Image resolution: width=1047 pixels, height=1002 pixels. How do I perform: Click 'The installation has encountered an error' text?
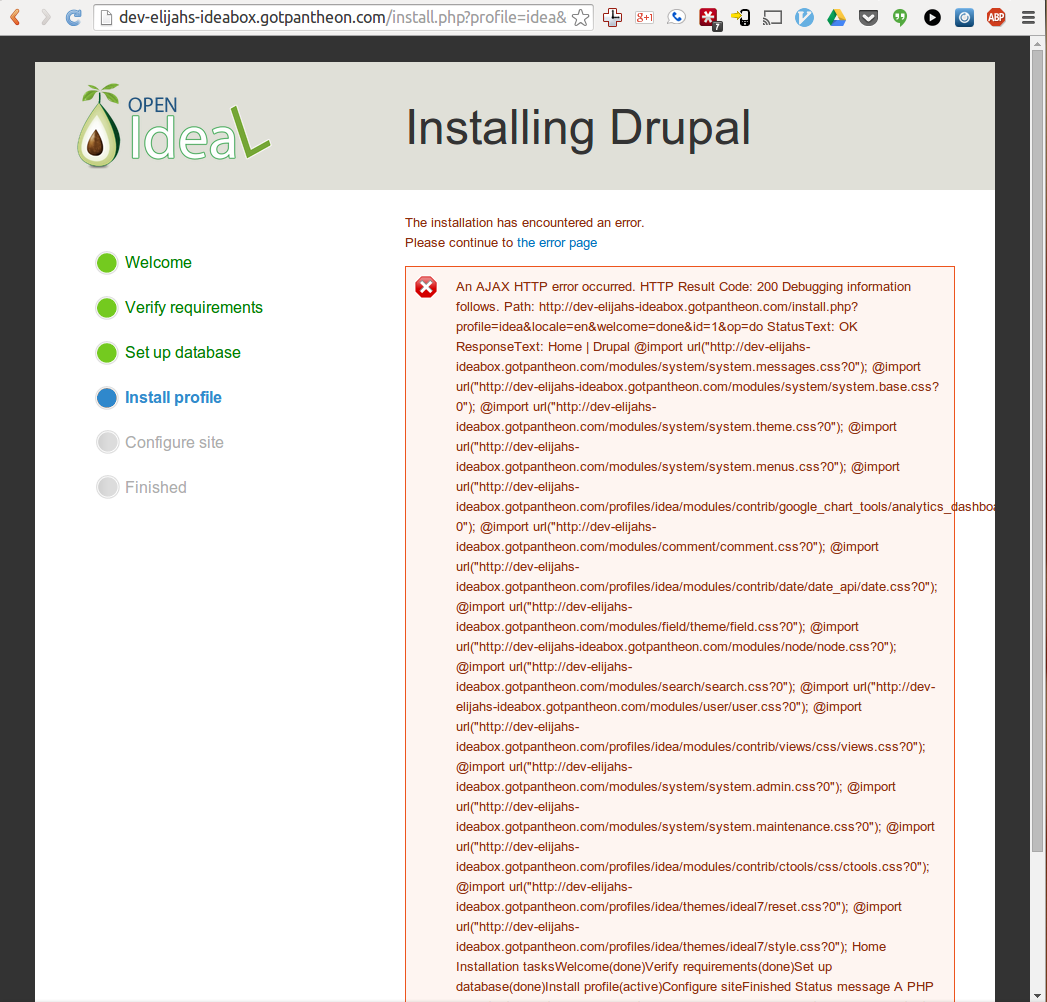point(524,222)
